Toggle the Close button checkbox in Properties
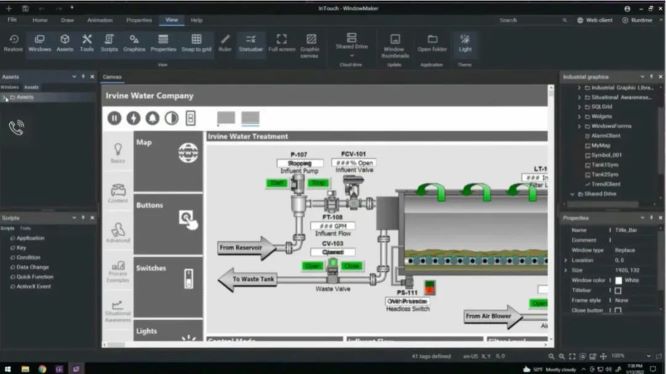Screen dimensions: 666x374 pos(618,310)
